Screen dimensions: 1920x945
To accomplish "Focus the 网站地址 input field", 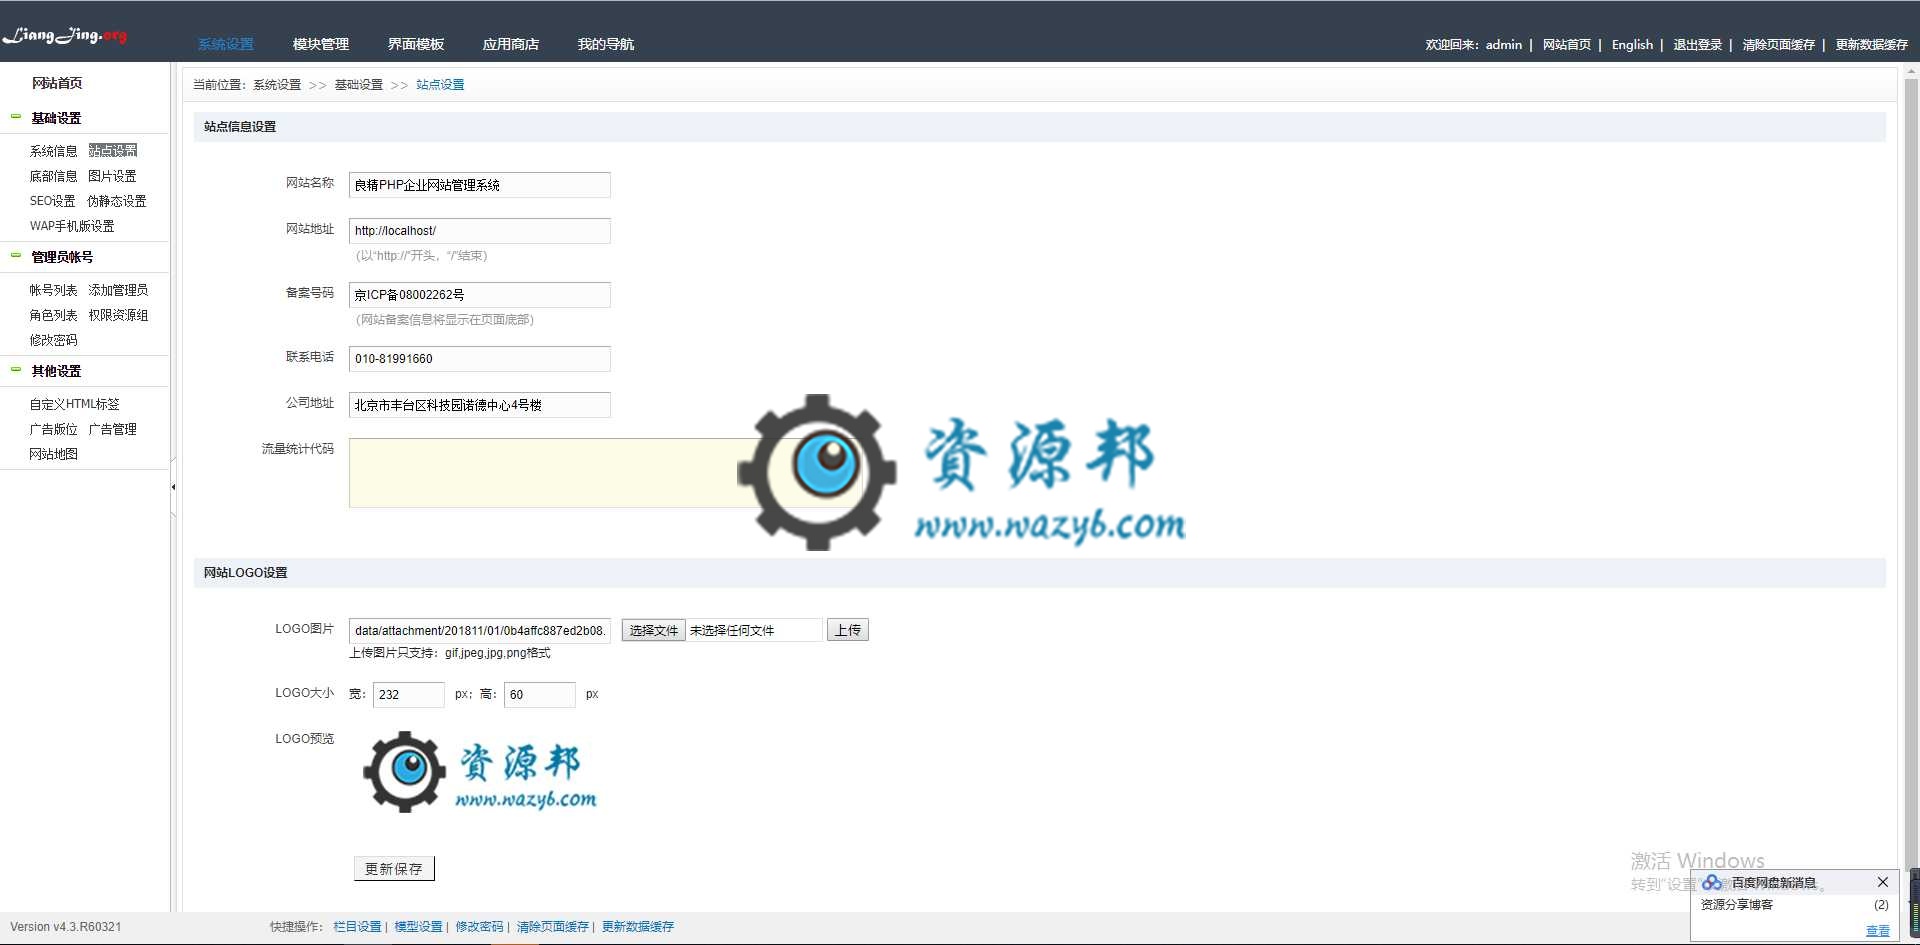I will tap(480, 231).
